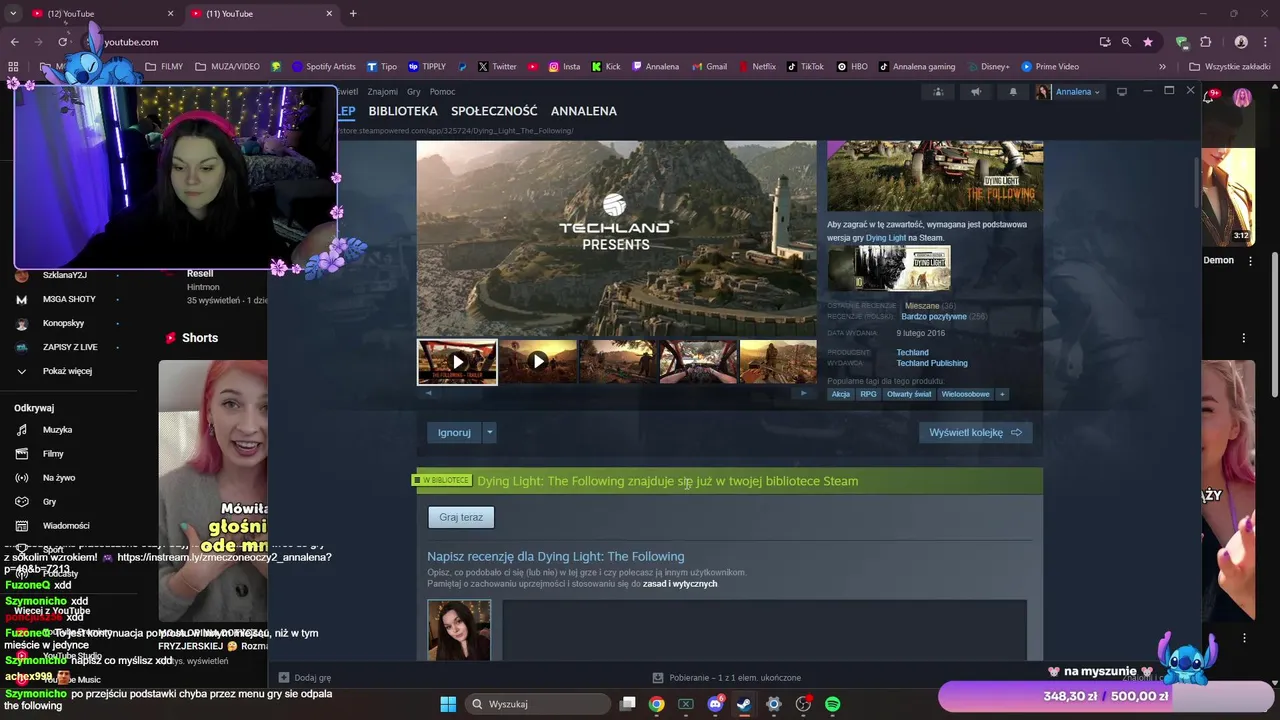Click the Ignoruj button
Viewport: 1280px width, 720px height.
pyautogui.click(x=454, y=433)
